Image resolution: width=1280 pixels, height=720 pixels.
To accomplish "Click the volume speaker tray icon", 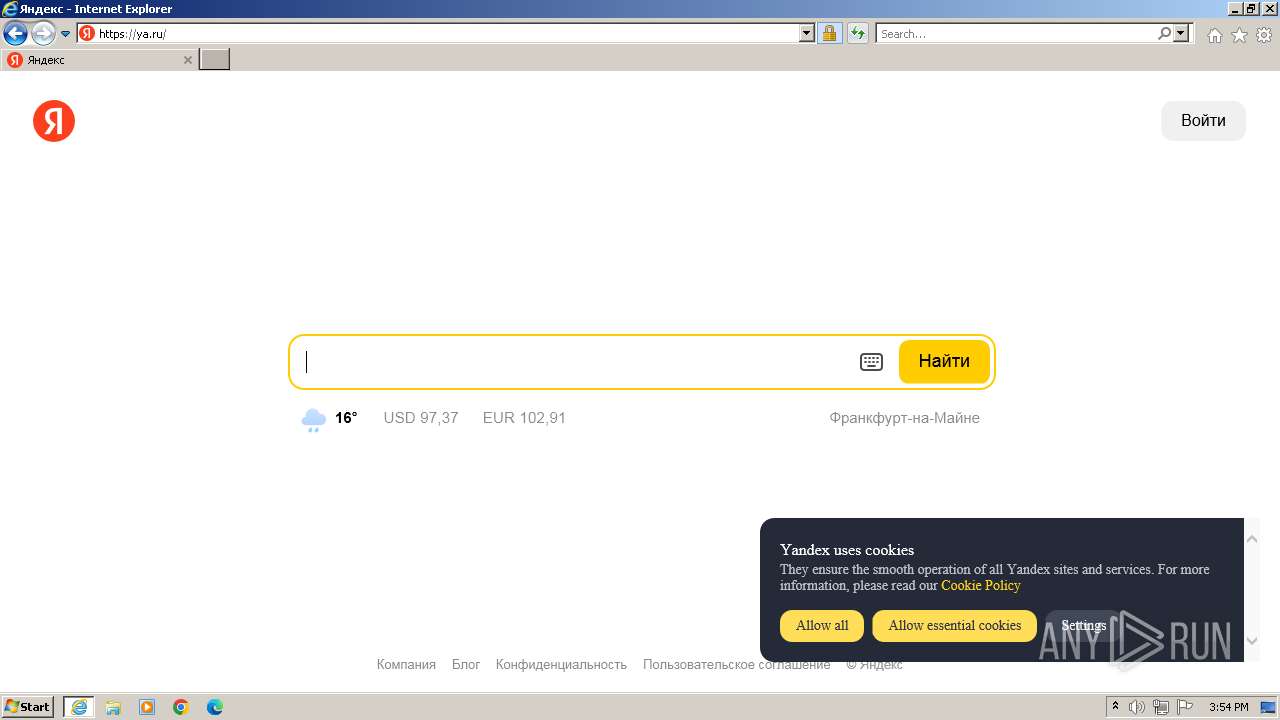I will [1137, 707].
